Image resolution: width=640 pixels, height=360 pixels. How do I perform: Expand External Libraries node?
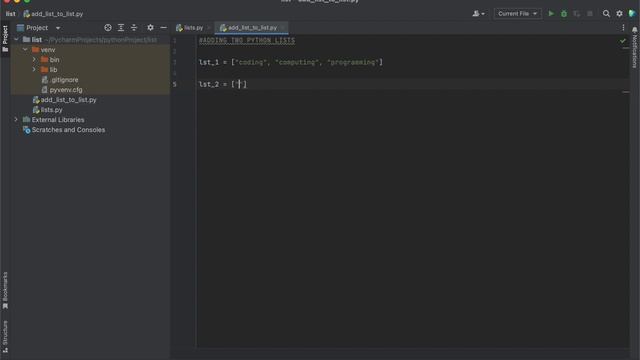16,120
